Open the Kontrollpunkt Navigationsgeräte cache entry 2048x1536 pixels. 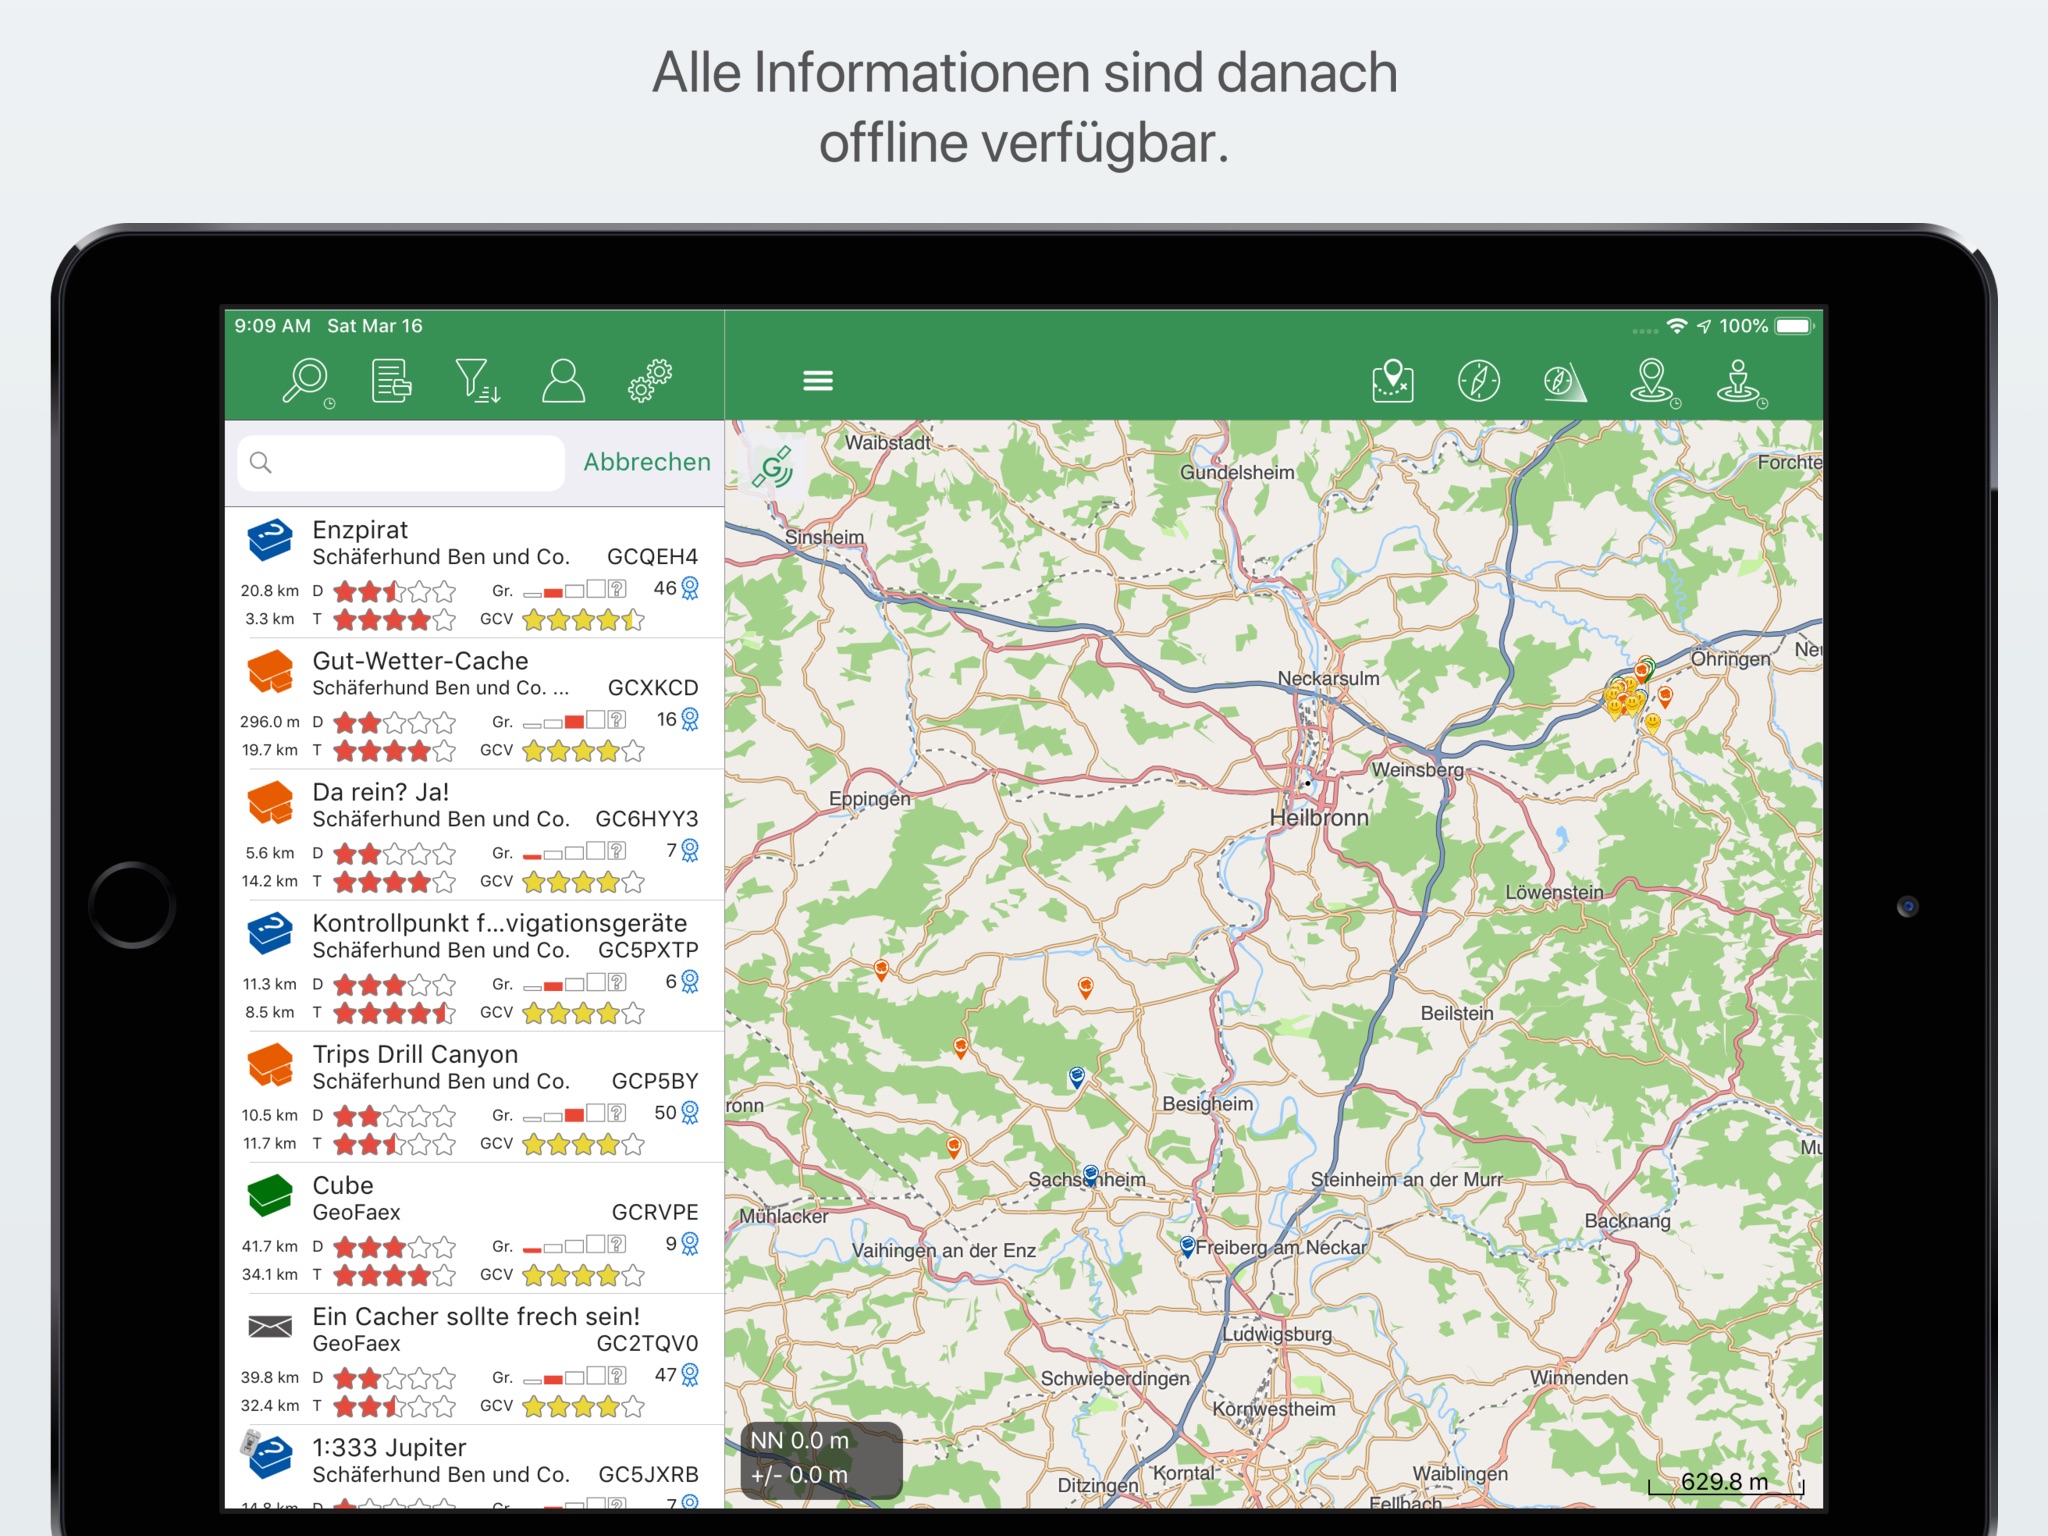pos(474,966)
